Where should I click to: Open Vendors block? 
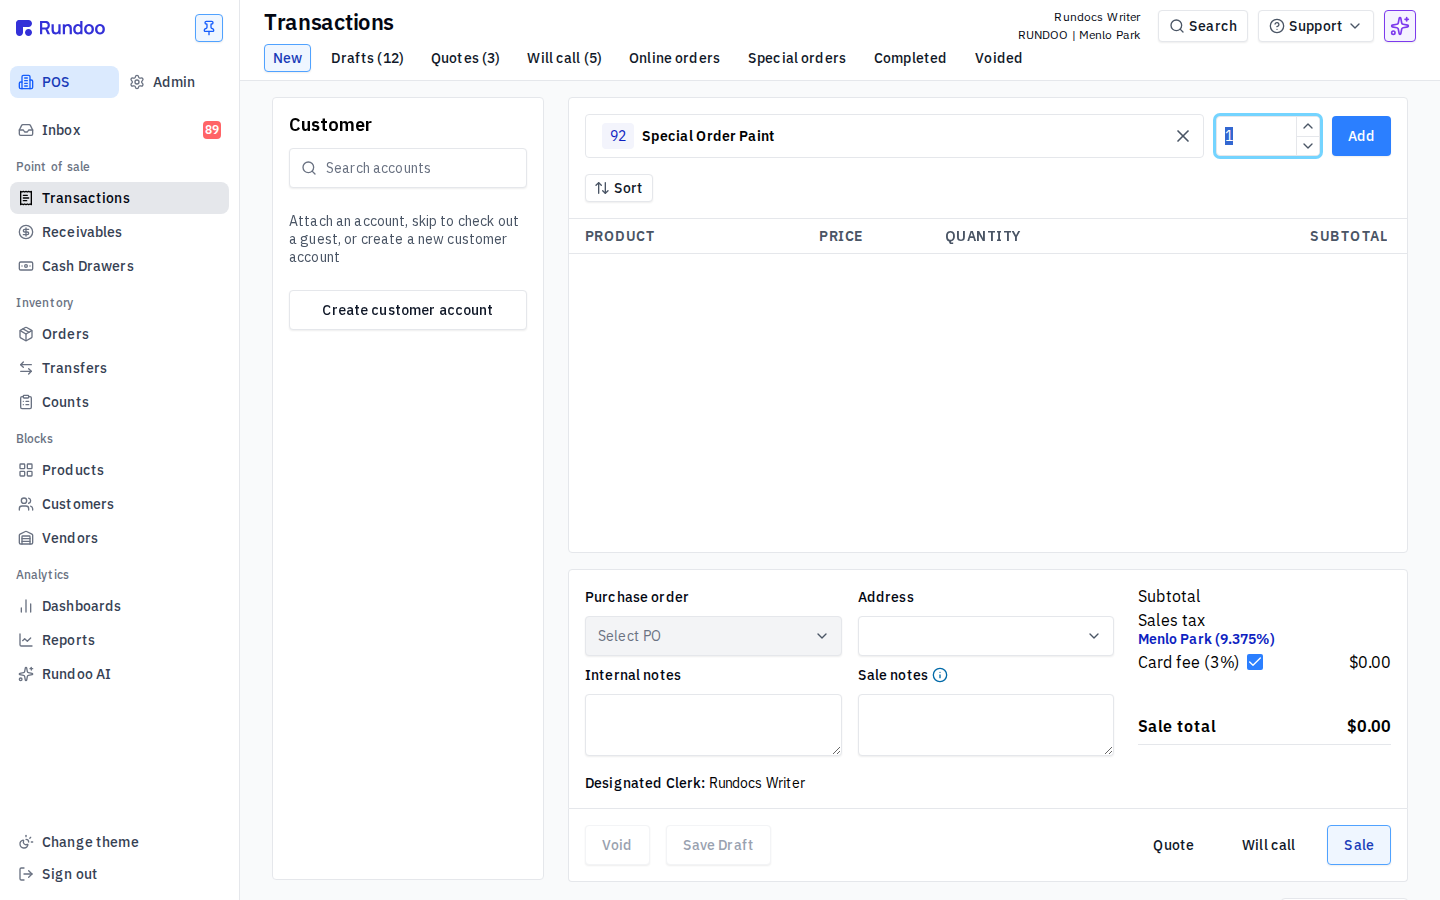tap(119, 538)
